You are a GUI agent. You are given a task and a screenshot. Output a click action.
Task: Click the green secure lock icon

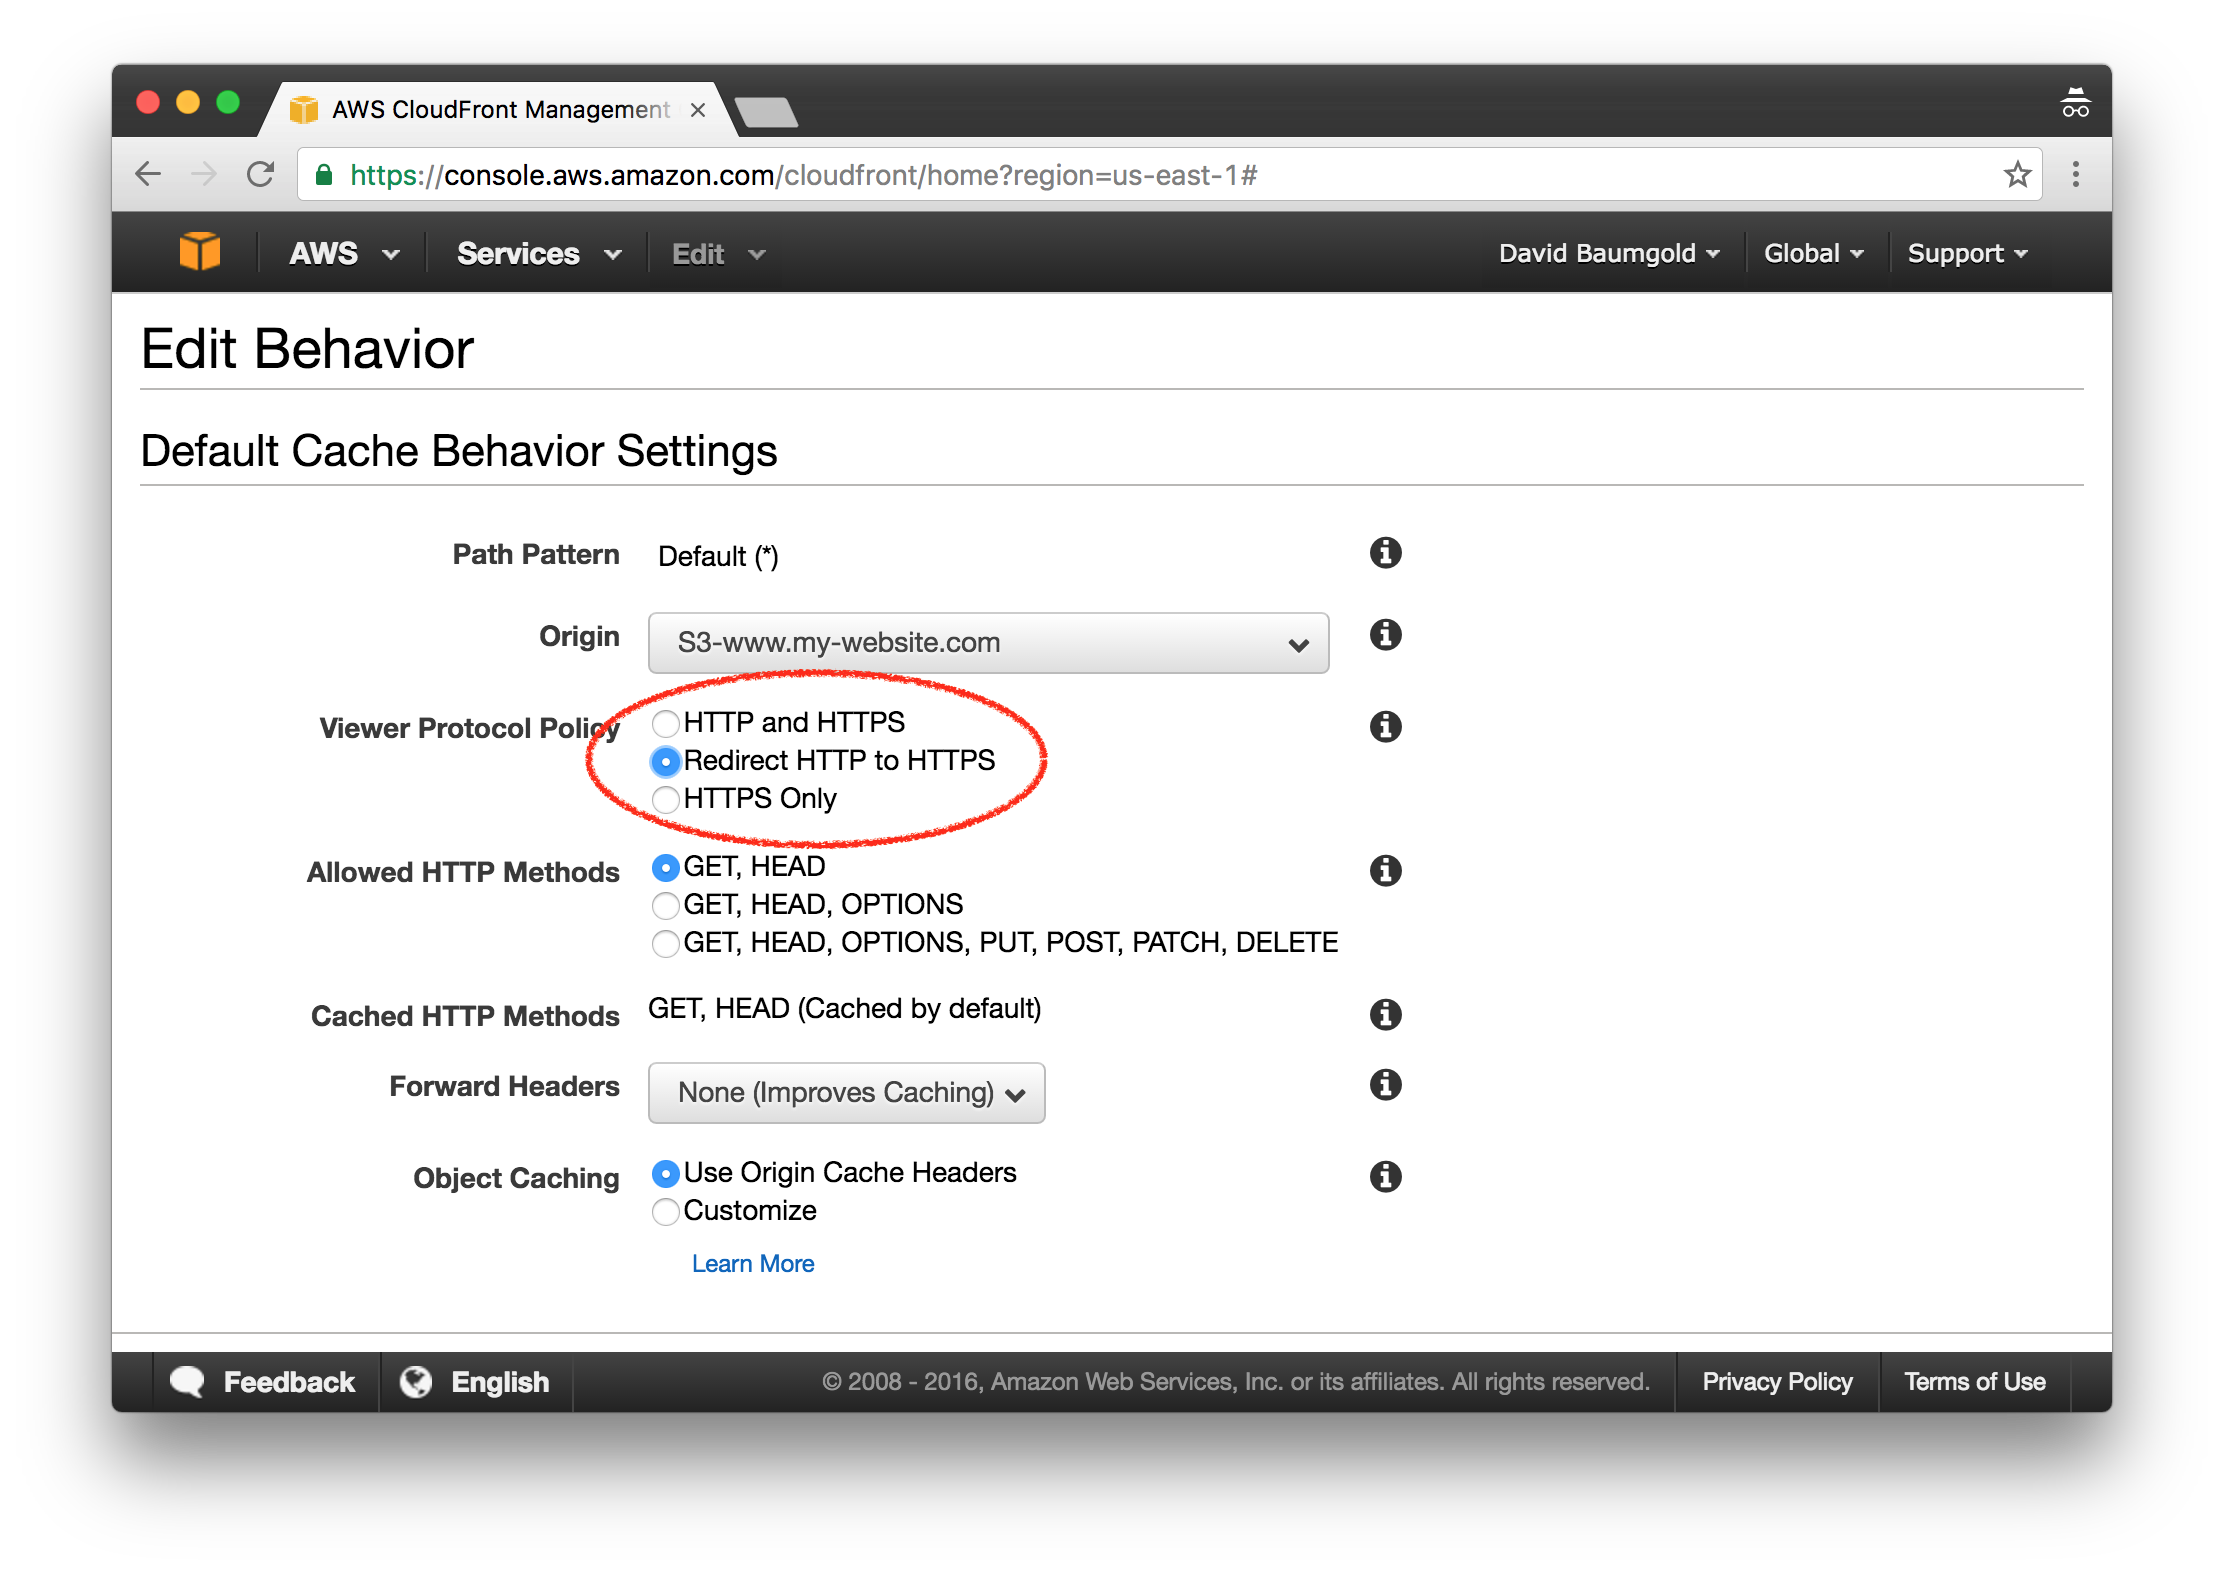coord(324,175)
